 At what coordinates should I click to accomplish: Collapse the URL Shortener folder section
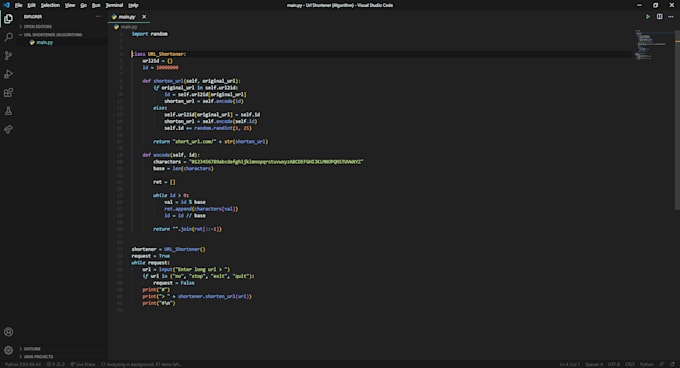click(52, 35)
